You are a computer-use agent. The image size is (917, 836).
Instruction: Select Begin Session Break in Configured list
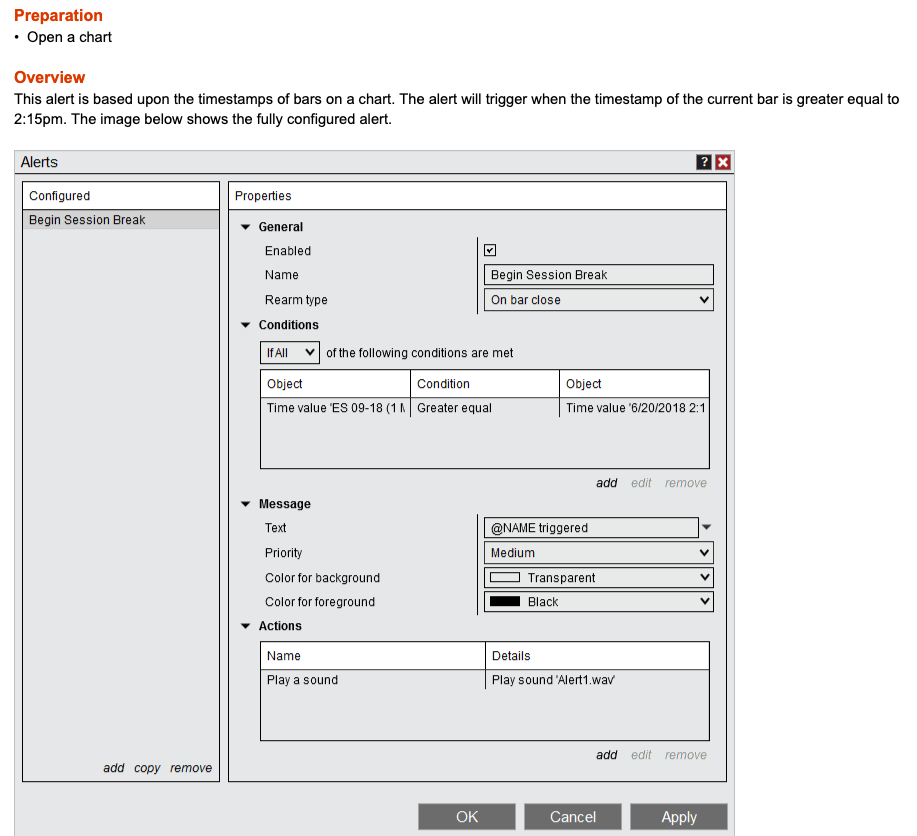121,219
